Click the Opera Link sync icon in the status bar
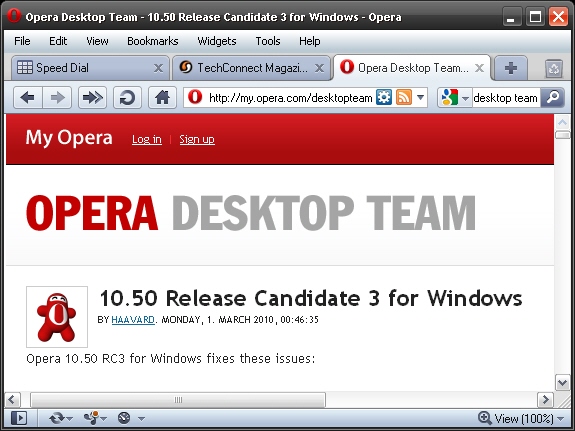 [57, 418]
